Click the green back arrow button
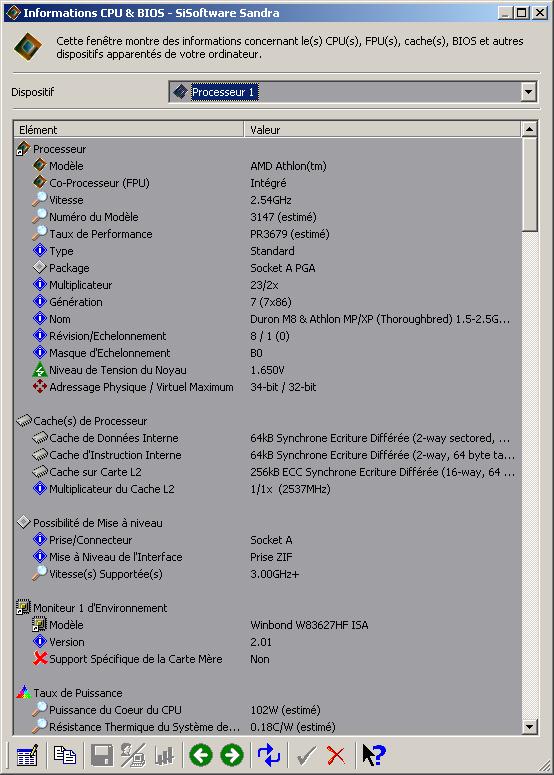Screen dimensions: 554x775 tap(201, 755)
